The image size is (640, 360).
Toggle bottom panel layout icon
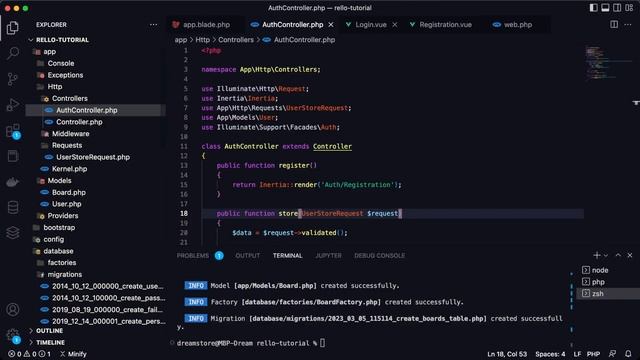point(605,8)
